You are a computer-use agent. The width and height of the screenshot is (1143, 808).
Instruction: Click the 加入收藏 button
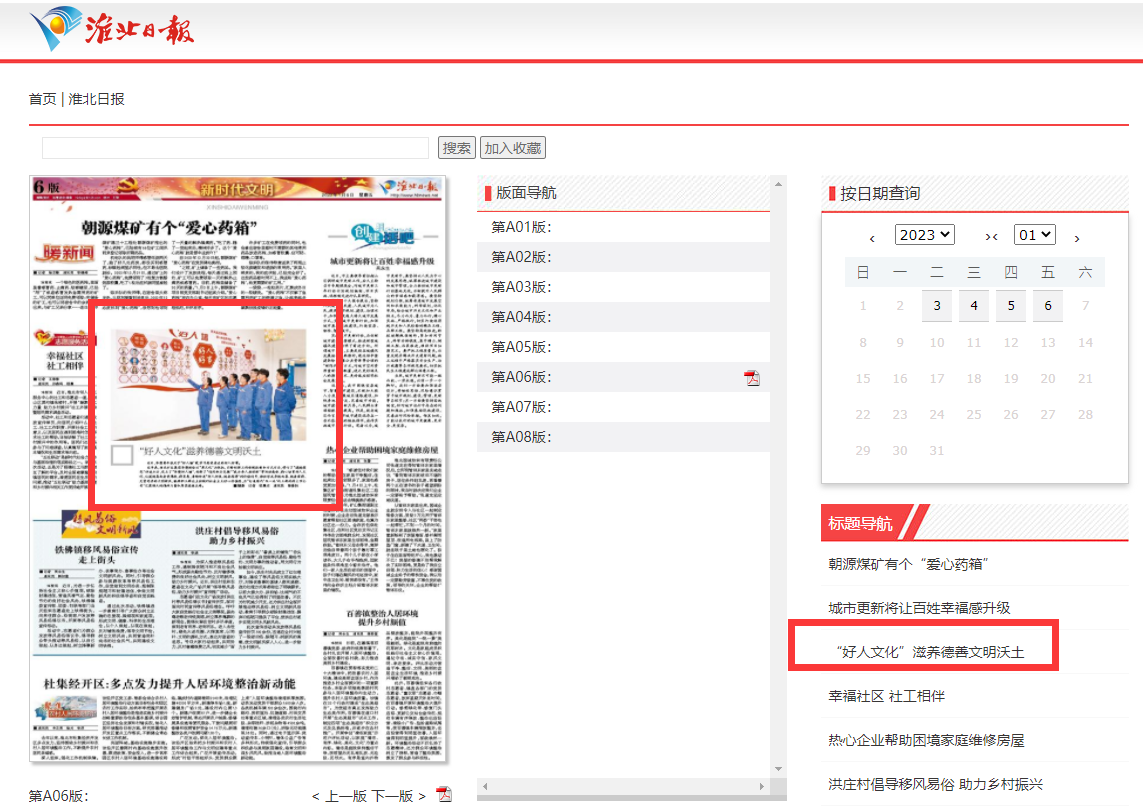click(x=513, y=148)
